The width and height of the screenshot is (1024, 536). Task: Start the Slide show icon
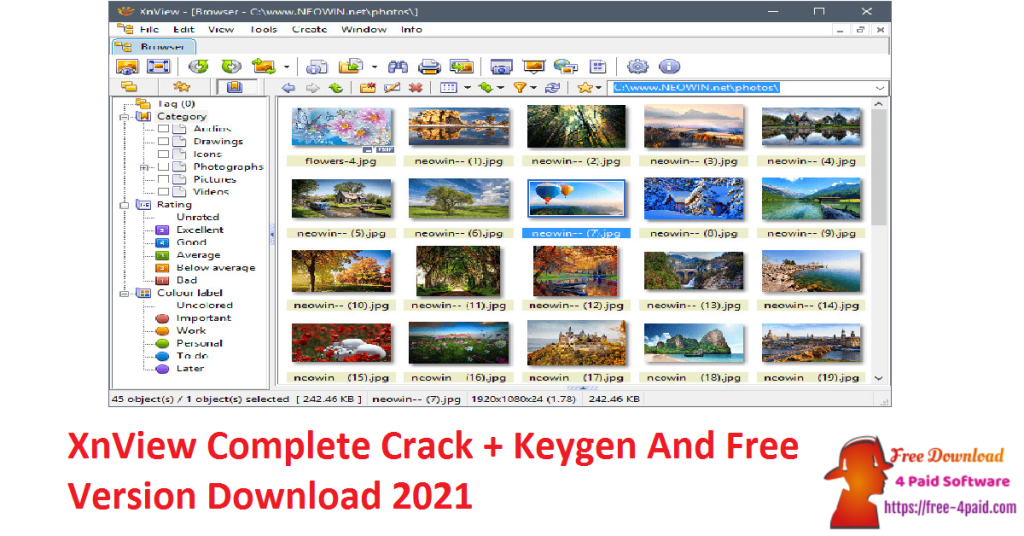[x=534, y=67]
